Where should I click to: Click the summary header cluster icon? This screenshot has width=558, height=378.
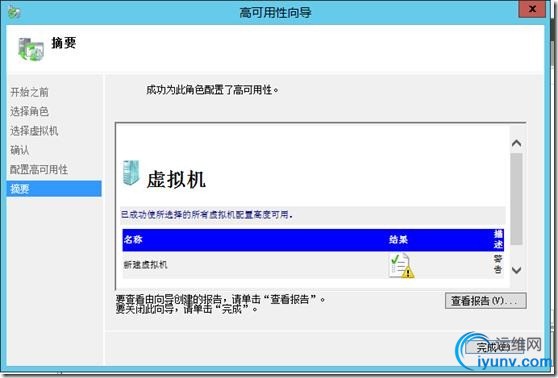click(31, 49)
